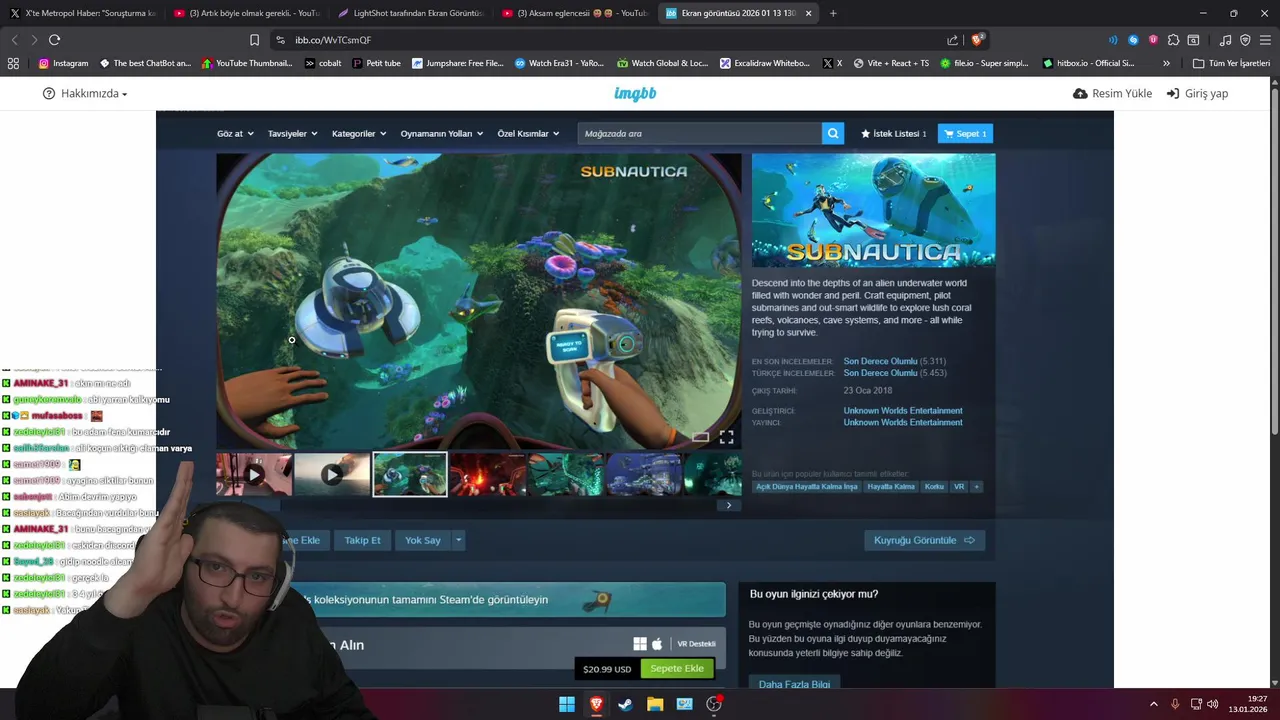Click the Brave browser taskbar icon

click(x=596, y=704)
